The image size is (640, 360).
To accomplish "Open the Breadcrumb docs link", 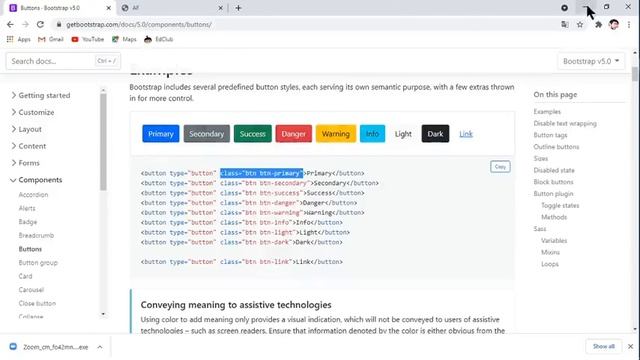I will (x=36, y=236).
